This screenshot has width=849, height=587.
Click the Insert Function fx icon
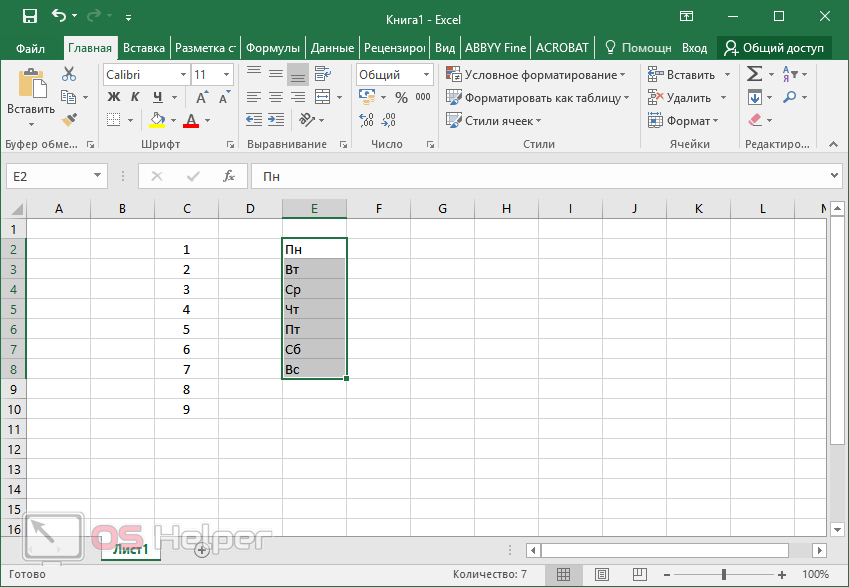[x=229, y=176]
